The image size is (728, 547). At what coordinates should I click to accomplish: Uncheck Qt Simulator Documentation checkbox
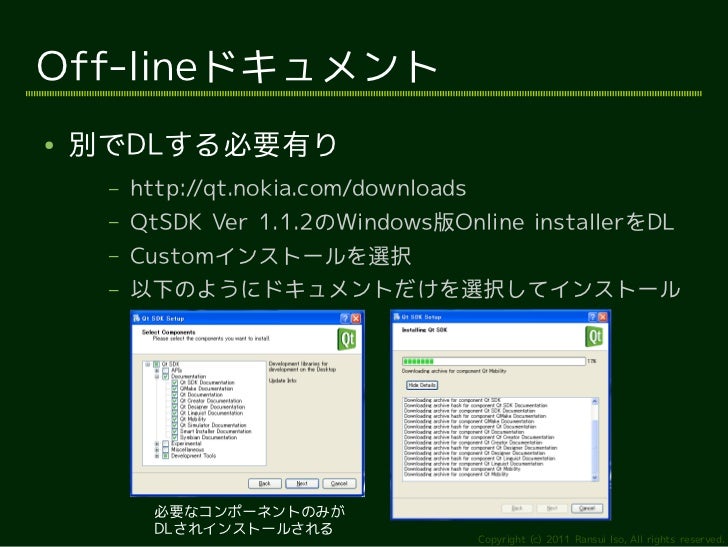175,425
